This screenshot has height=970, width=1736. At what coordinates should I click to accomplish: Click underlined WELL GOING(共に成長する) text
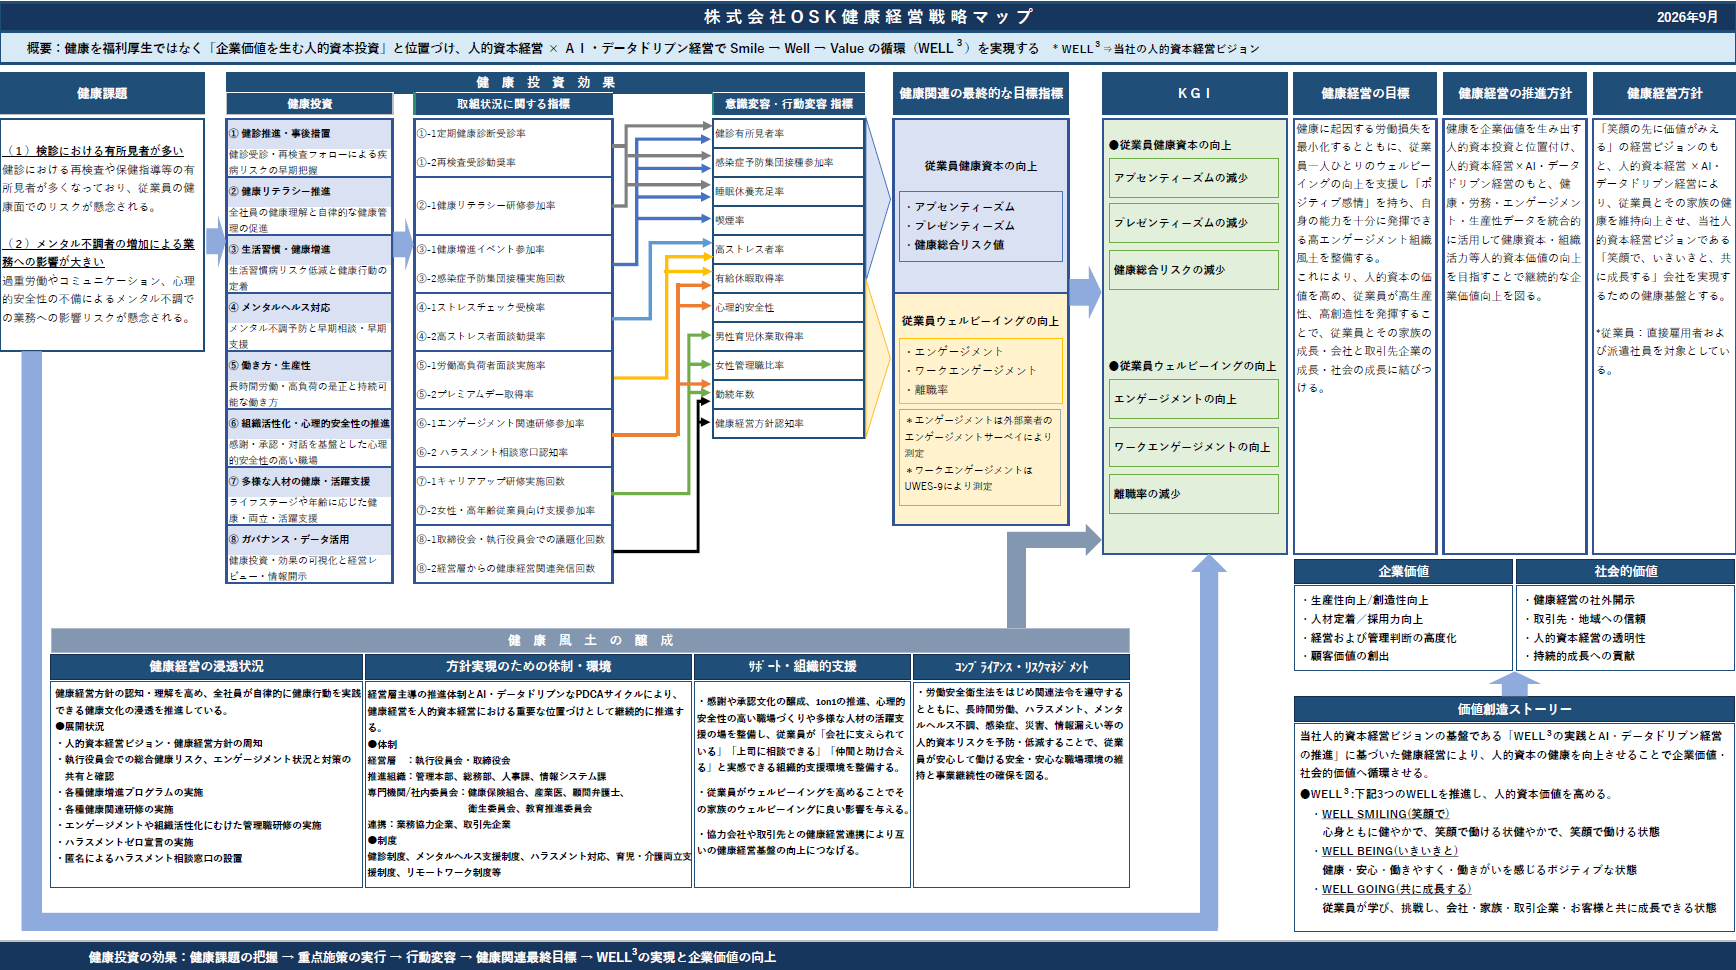[x=1396, y=889]
